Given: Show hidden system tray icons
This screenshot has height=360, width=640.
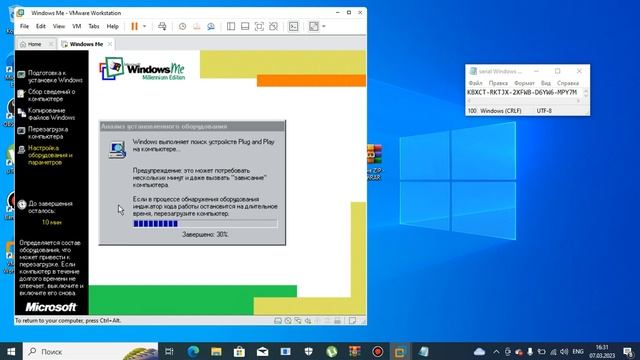Looking at the screenshot, I should click(496, 351).
